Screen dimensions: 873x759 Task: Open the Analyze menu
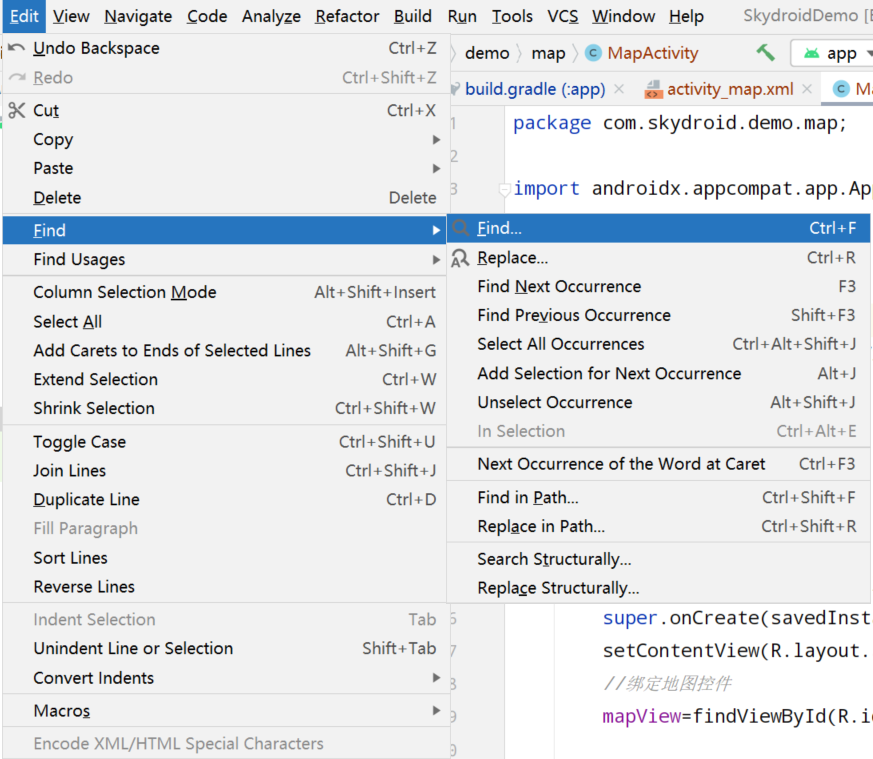271,16
